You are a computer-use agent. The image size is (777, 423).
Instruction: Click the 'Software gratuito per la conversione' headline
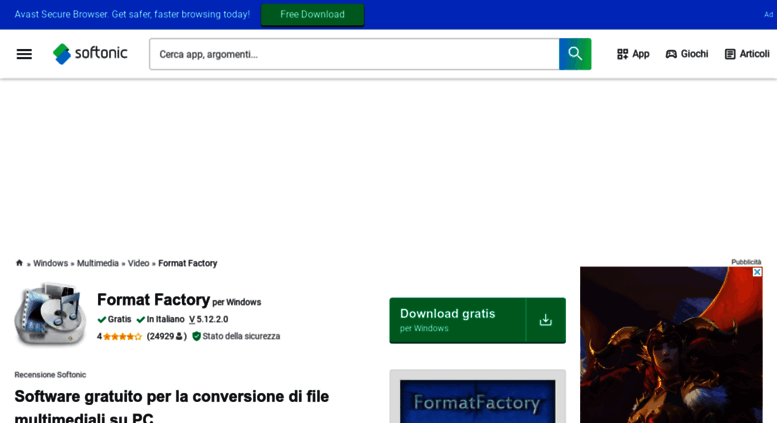[171, 406]
